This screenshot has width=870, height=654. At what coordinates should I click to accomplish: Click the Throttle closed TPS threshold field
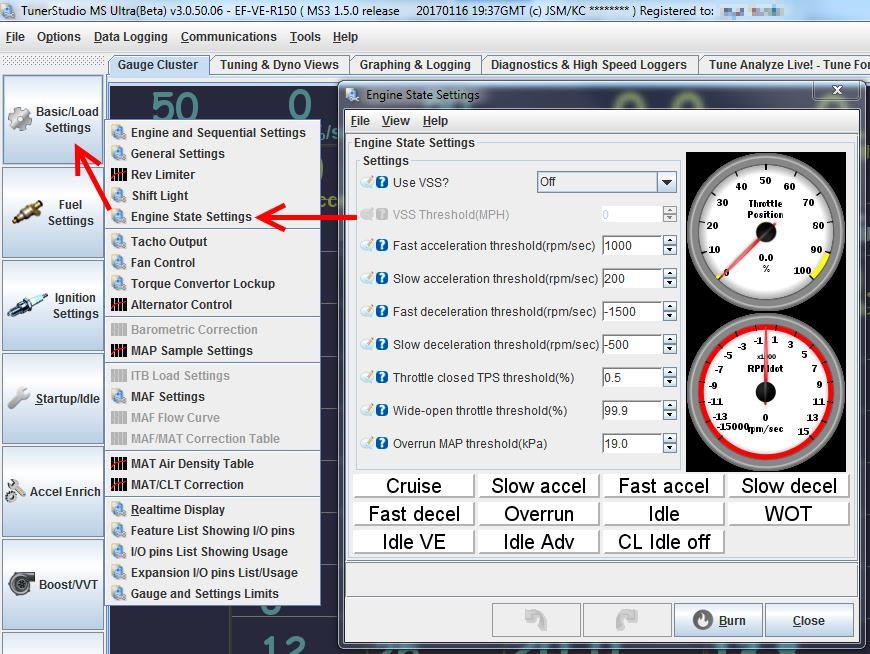click(632, 377)
